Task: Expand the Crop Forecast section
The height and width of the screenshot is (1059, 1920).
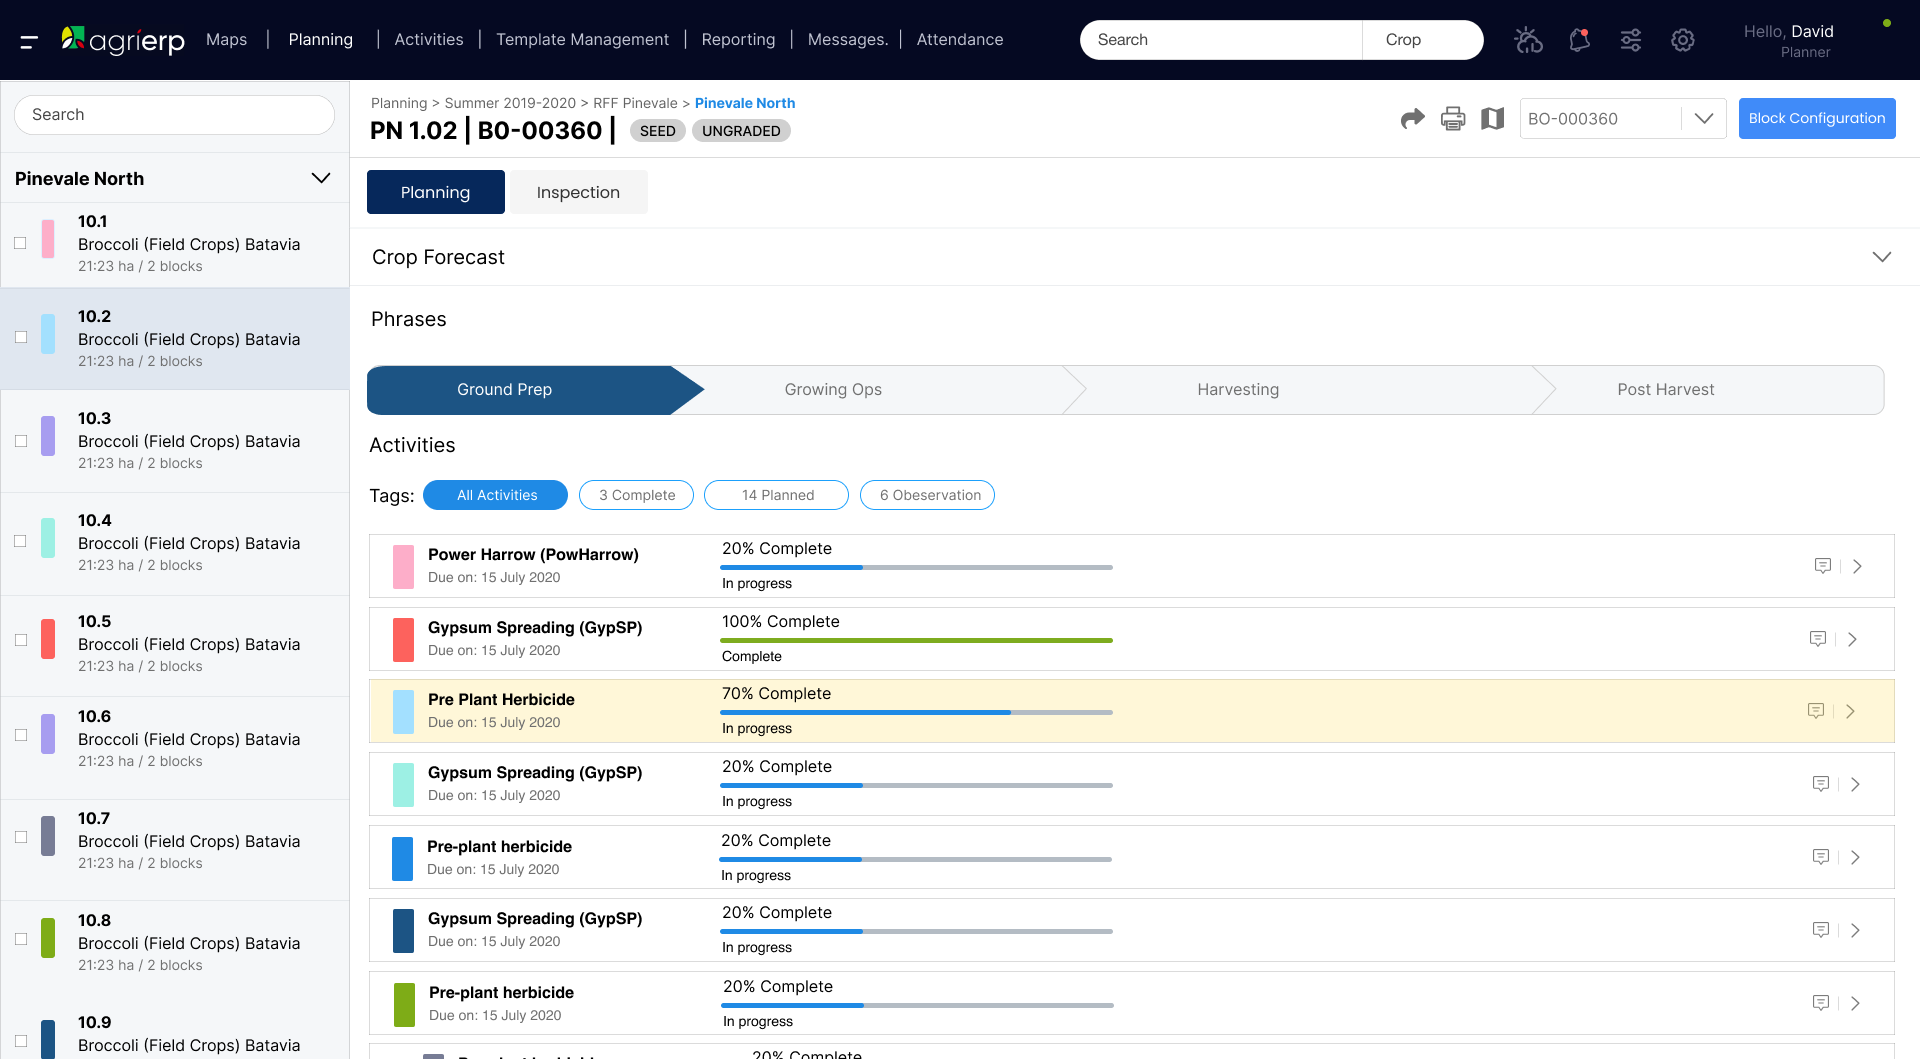Action: click(1881, 256)
